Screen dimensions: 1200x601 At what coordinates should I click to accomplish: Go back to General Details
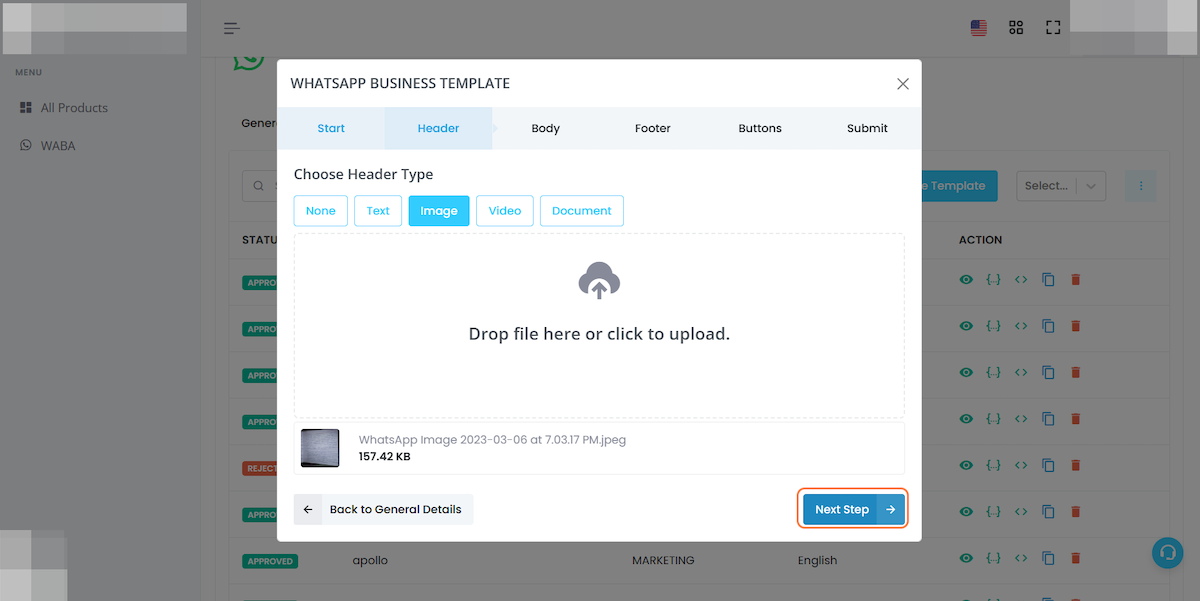coord(383,509)
